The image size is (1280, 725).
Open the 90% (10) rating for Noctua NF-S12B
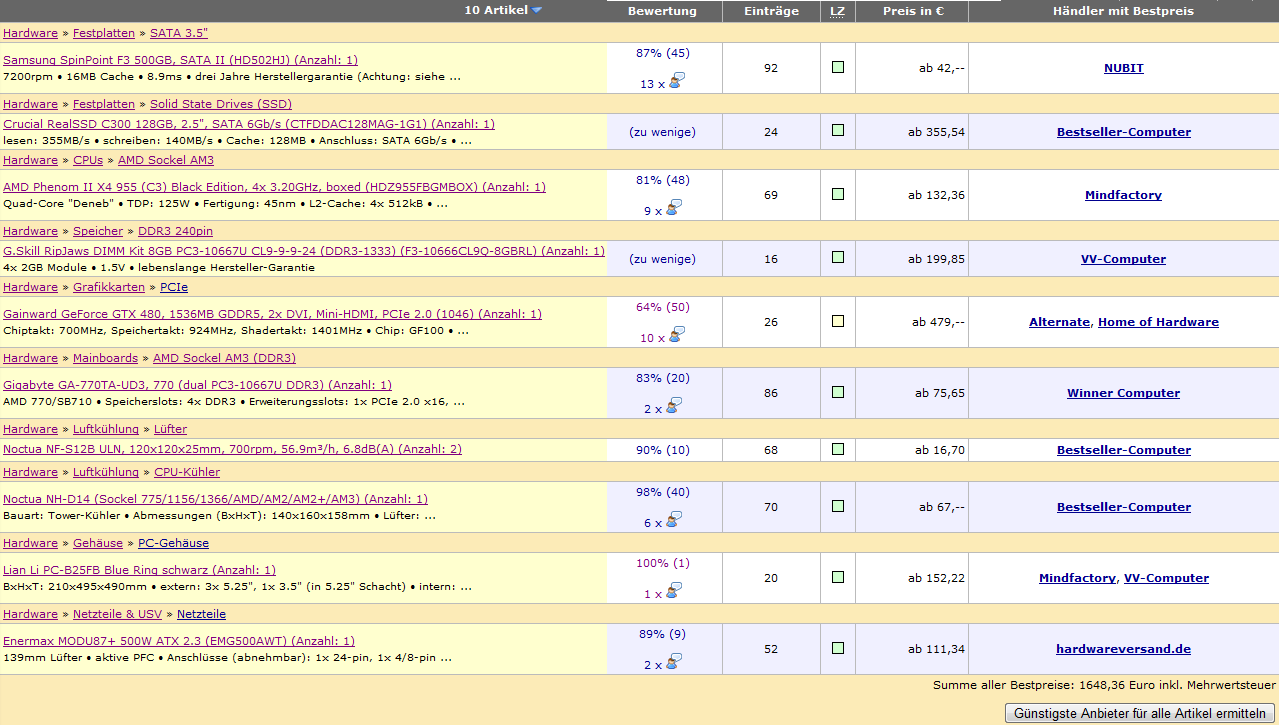click(663, 450)
